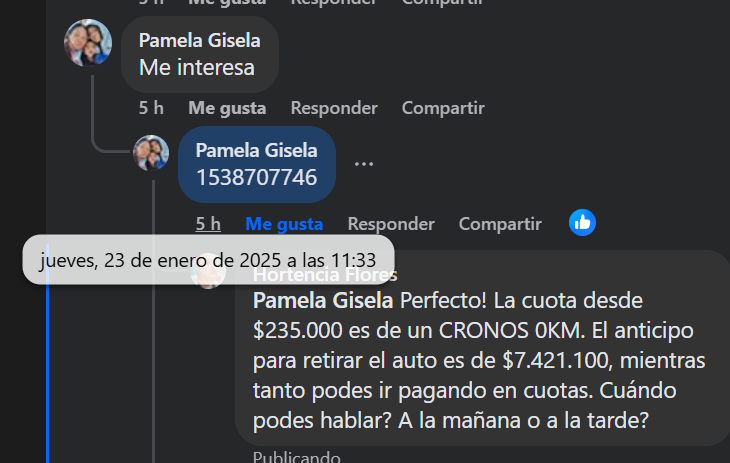Screen dimensions: 730x463
Task: Click Pamela Gisela's avatar beside "Me interesa"
Action: [x=88, y=43]
